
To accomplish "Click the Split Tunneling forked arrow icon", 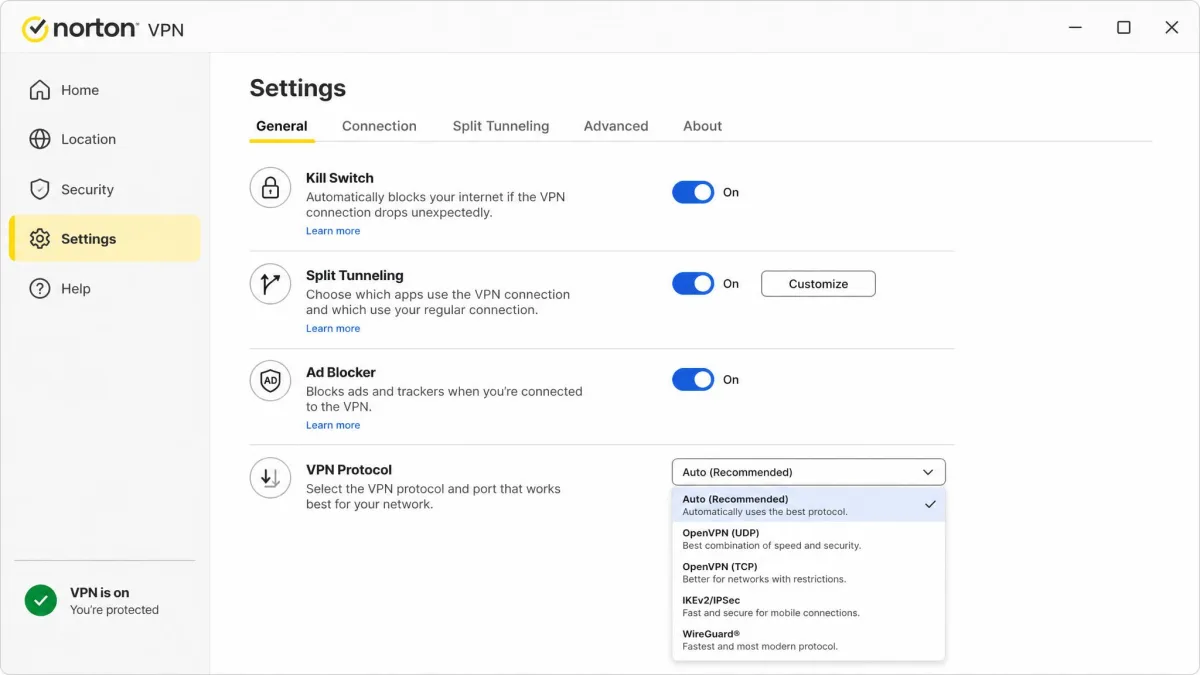I will point(270,284).
